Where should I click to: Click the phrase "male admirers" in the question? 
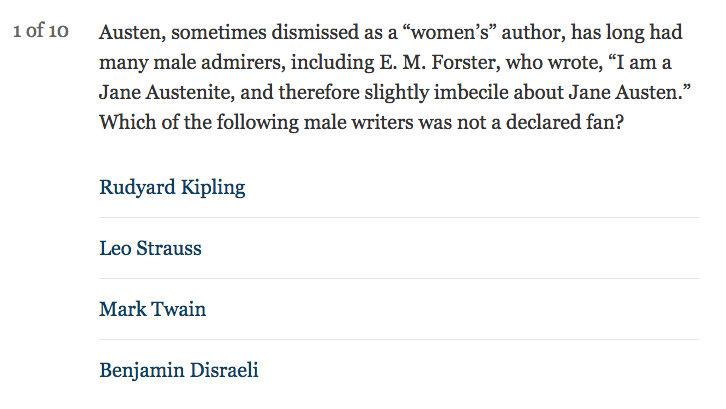[x=219, y=63]
